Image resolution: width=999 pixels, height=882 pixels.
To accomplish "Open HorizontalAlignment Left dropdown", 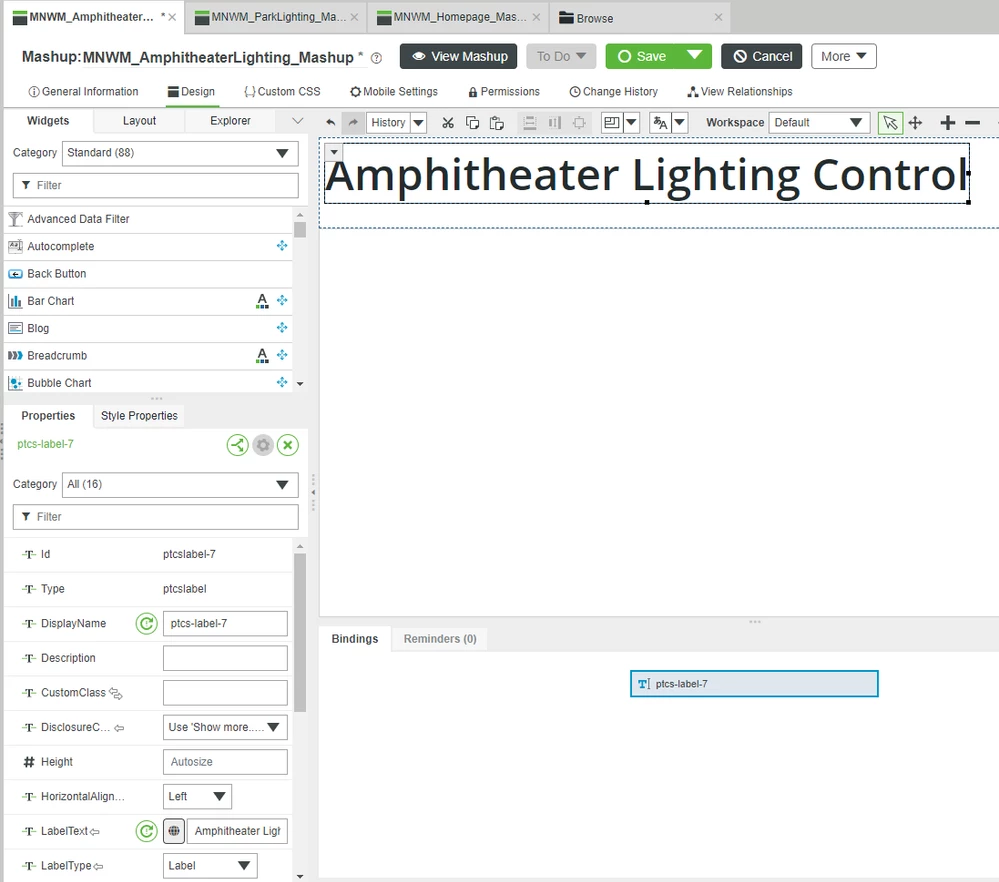I will coord(197,797).
